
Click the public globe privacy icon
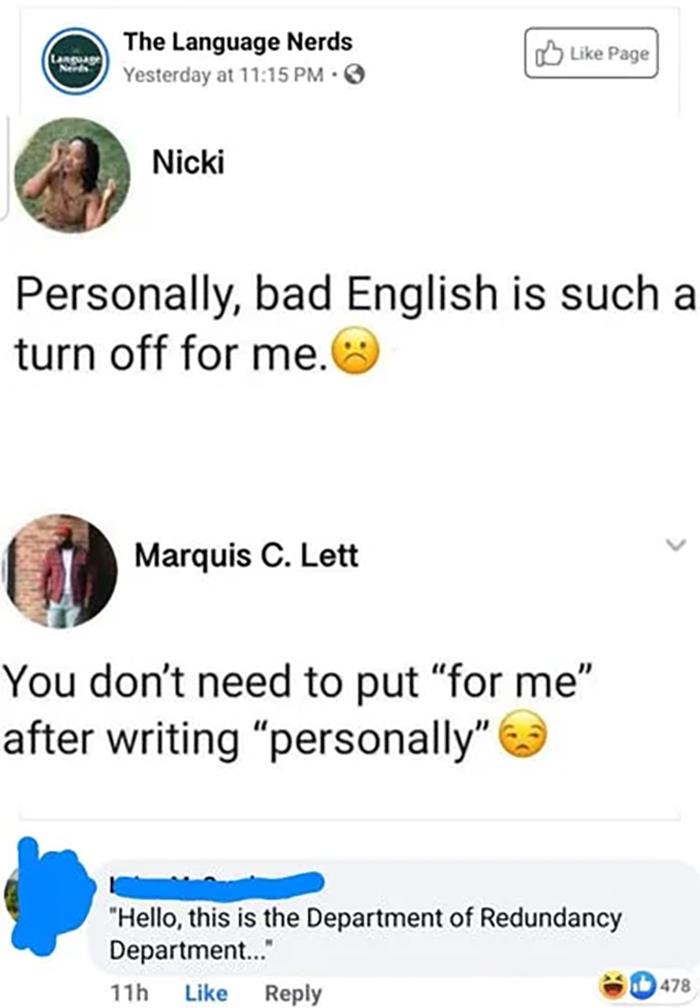pyautogui.click(x=355, y=76)
